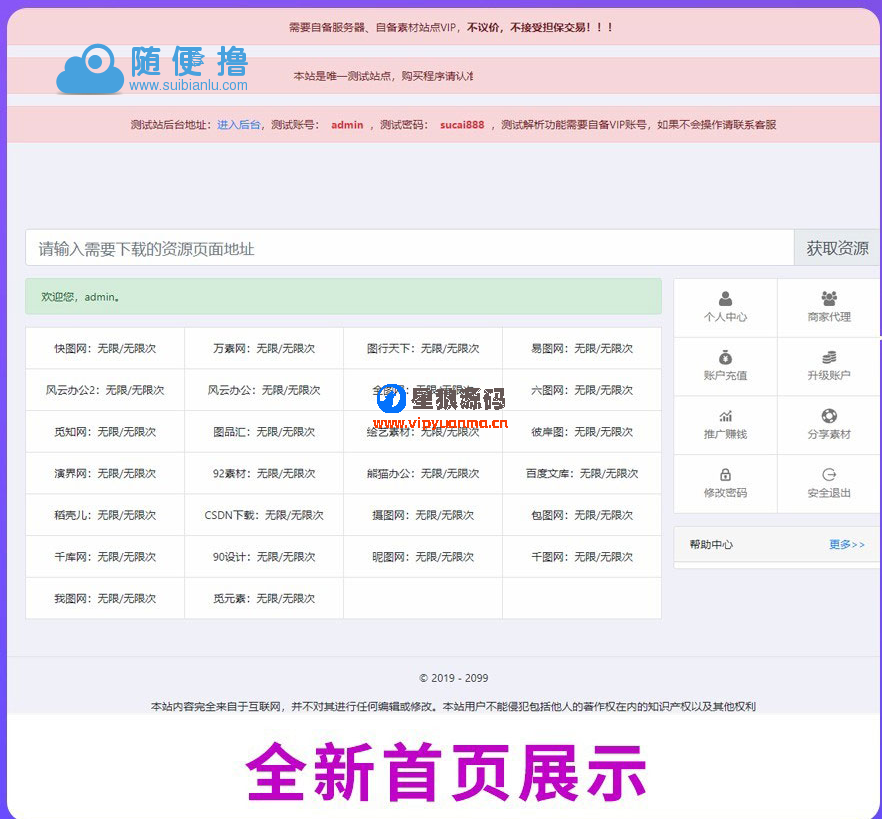Click the www.suibianlu.com logo text
The image size is (882, 819).
(x=188, y=85)
